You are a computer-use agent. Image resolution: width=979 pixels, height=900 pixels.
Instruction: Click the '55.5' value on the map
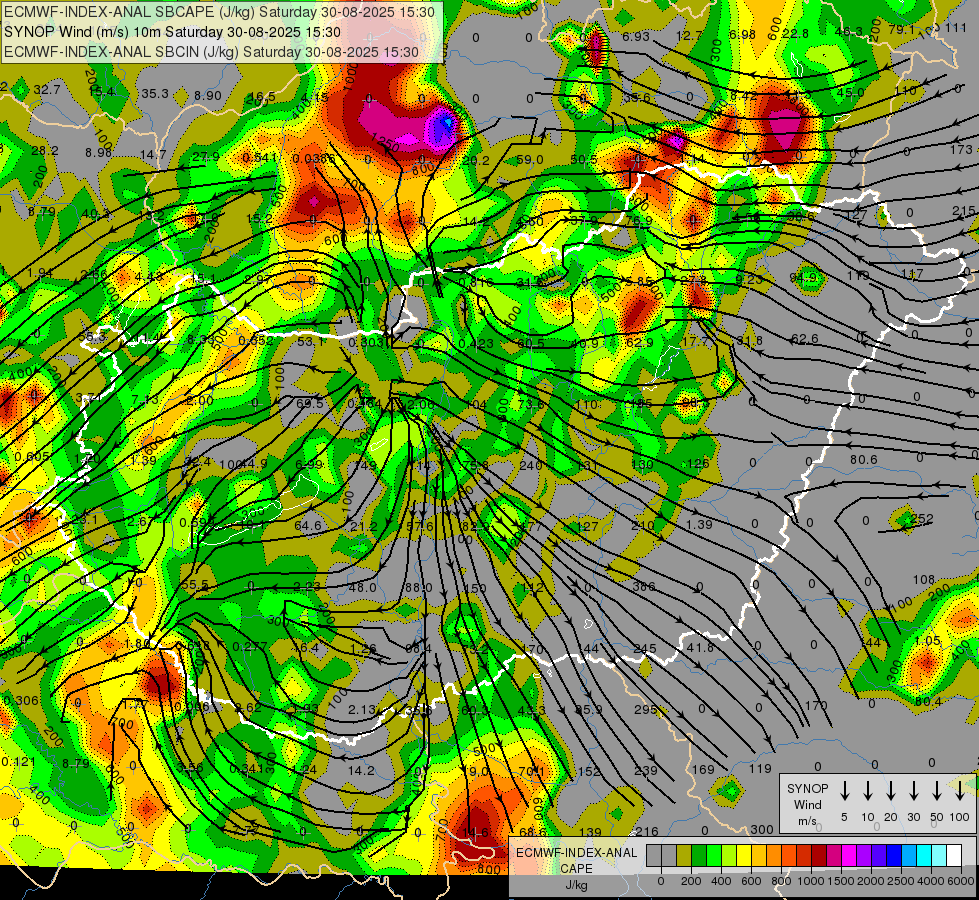pyautogui.click(x=195, y=585)
